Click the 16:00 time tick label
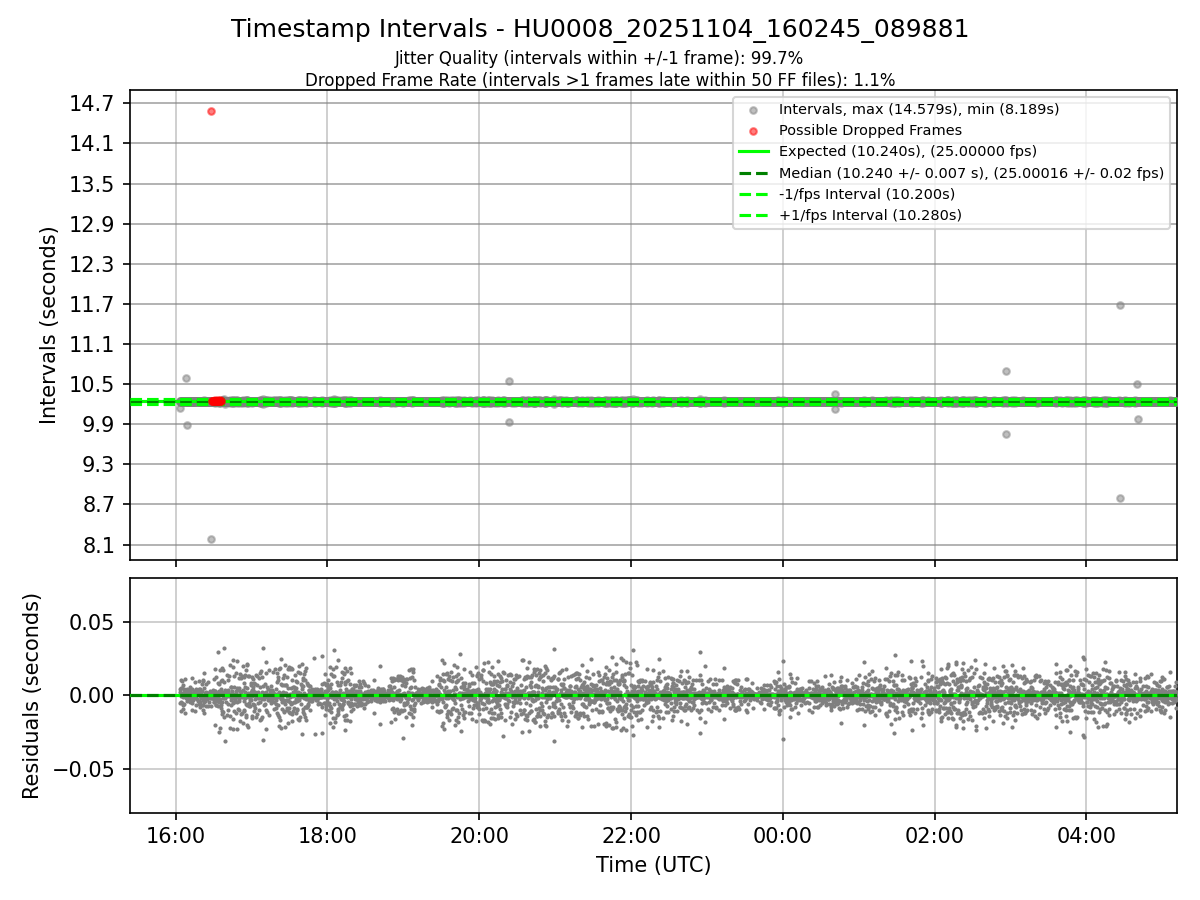1200x900 pixels. coord(176,835)
